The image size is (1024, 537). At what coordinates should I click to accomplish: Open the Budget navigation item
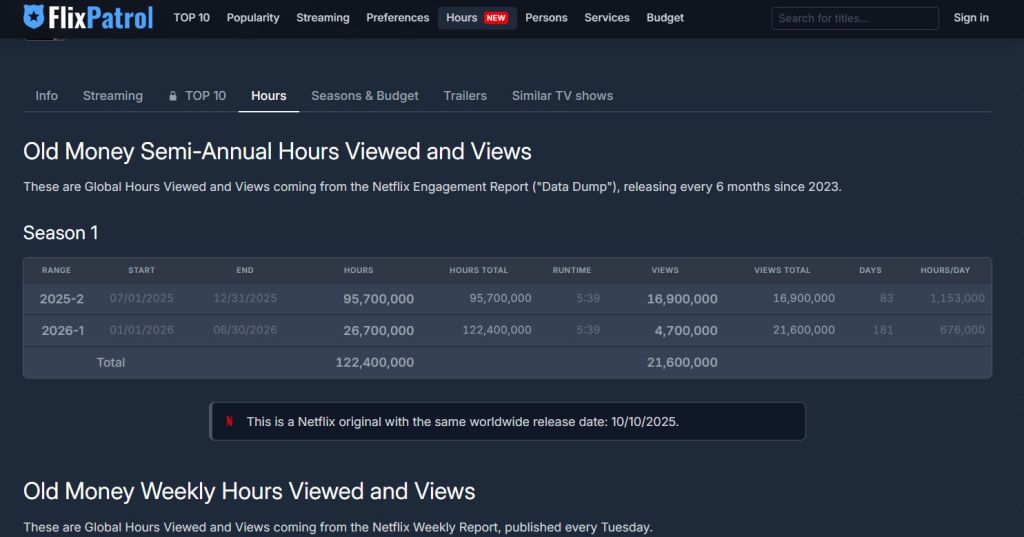[665, 18]
